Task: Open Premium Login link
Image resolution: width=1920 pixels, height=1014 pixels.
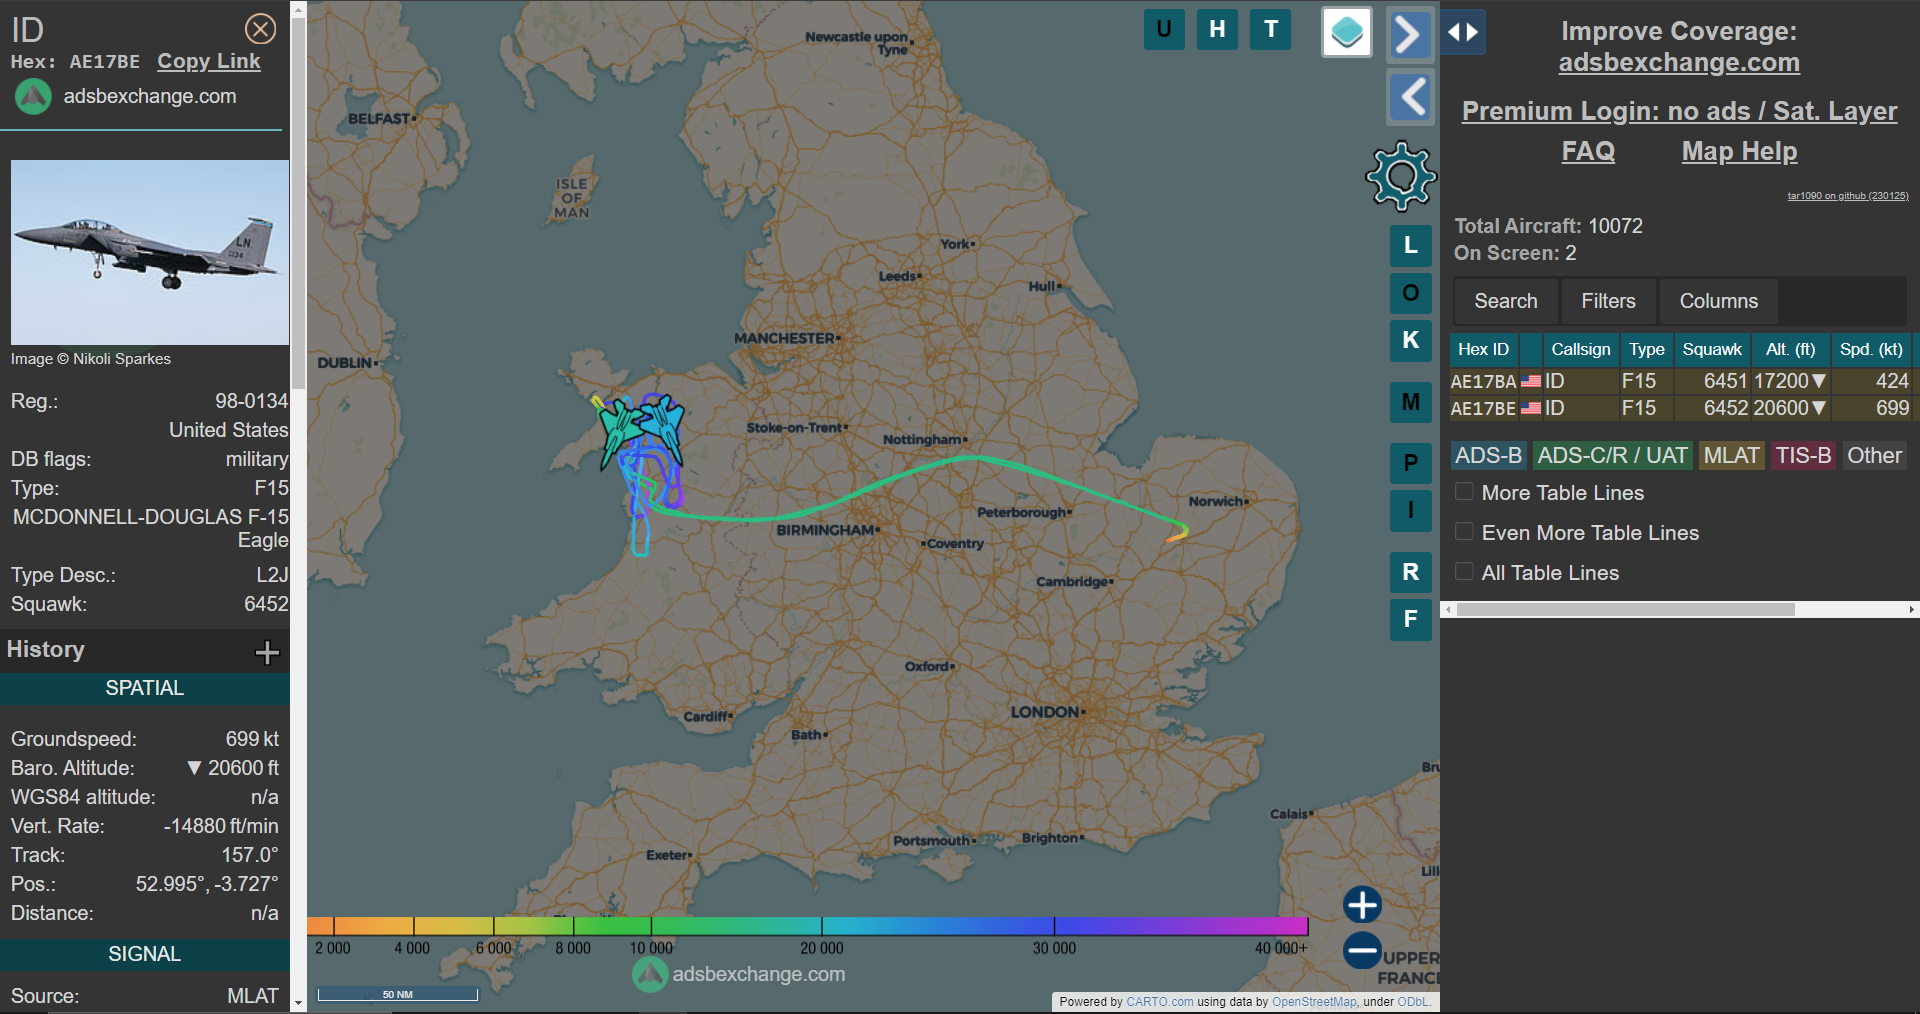Action: coord(1679,111)
